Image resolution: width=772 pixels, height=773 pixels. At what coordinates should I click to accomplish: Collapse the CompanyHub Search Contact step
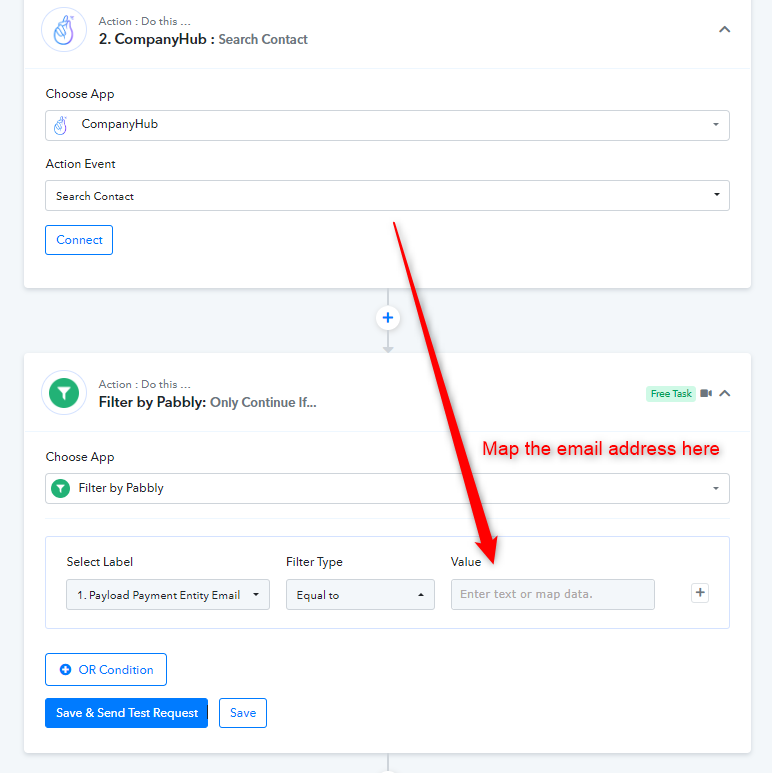[724, 30]
